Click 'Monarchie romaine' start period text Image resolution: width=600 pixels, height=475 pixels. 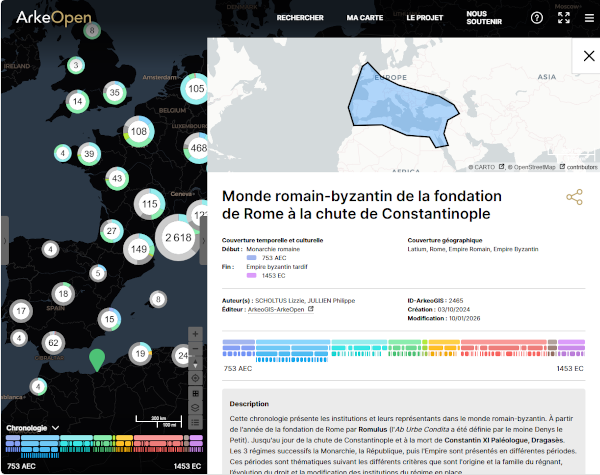[x=273, y=249]
